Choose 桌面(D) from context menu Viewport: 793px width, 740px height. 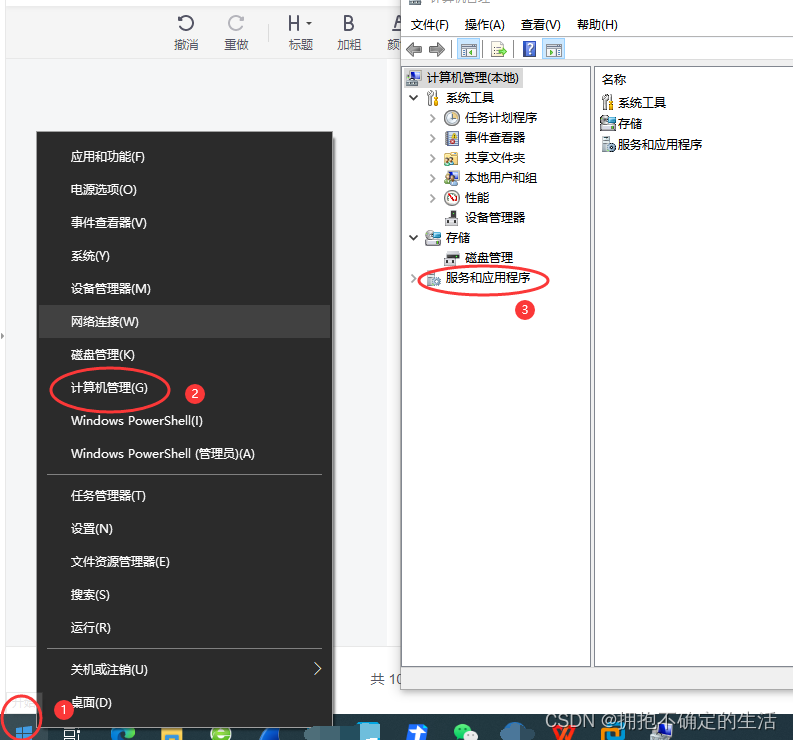point(185,702)
